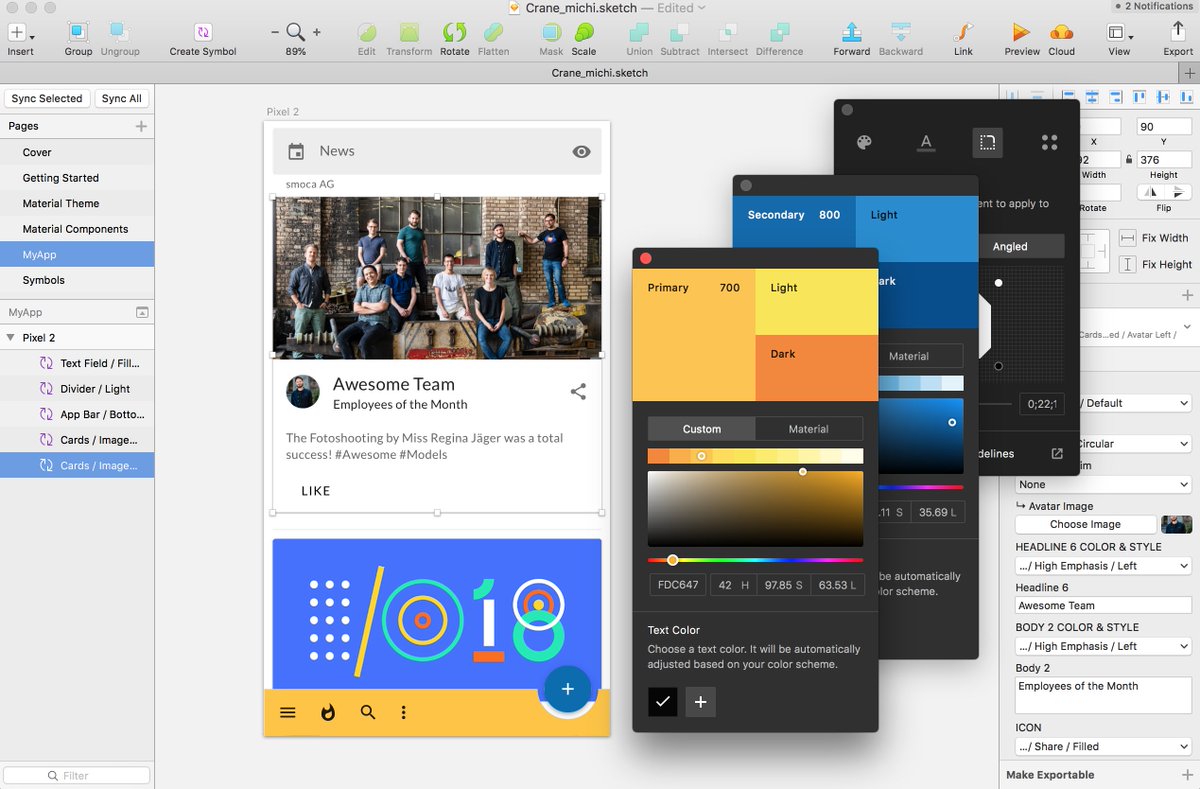1200x789 pixels.
Task: Click the Create Symbol icon
Action: coord(203,33)
